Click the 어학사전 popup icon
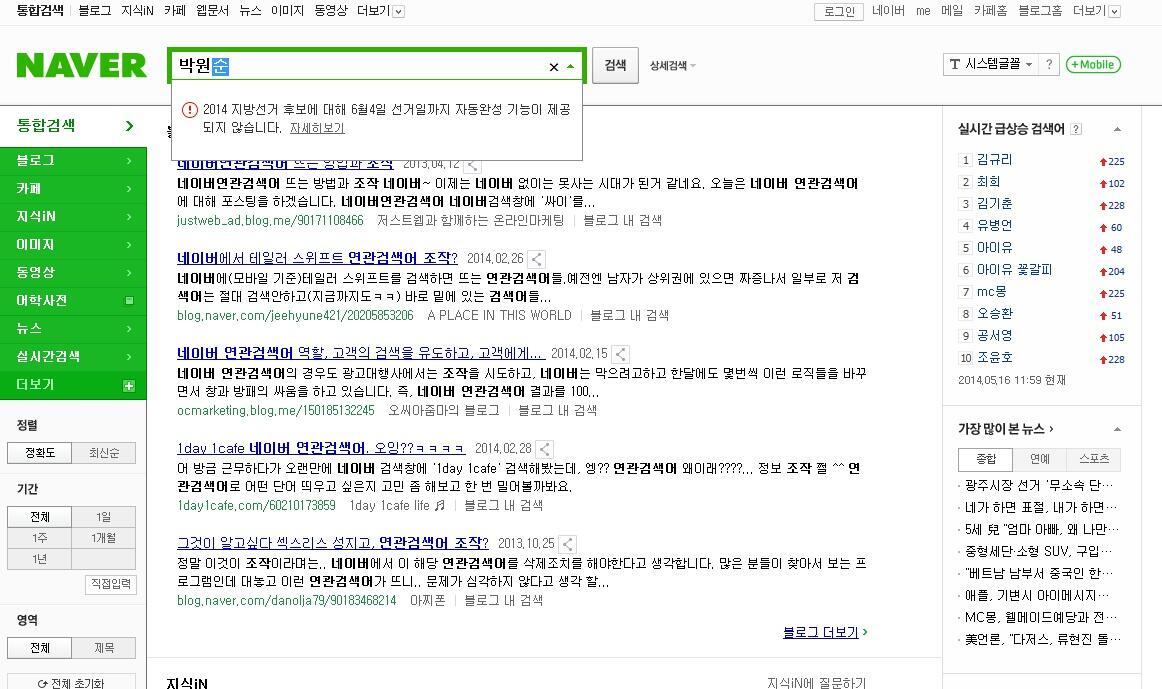 click(x=130, y=301)
